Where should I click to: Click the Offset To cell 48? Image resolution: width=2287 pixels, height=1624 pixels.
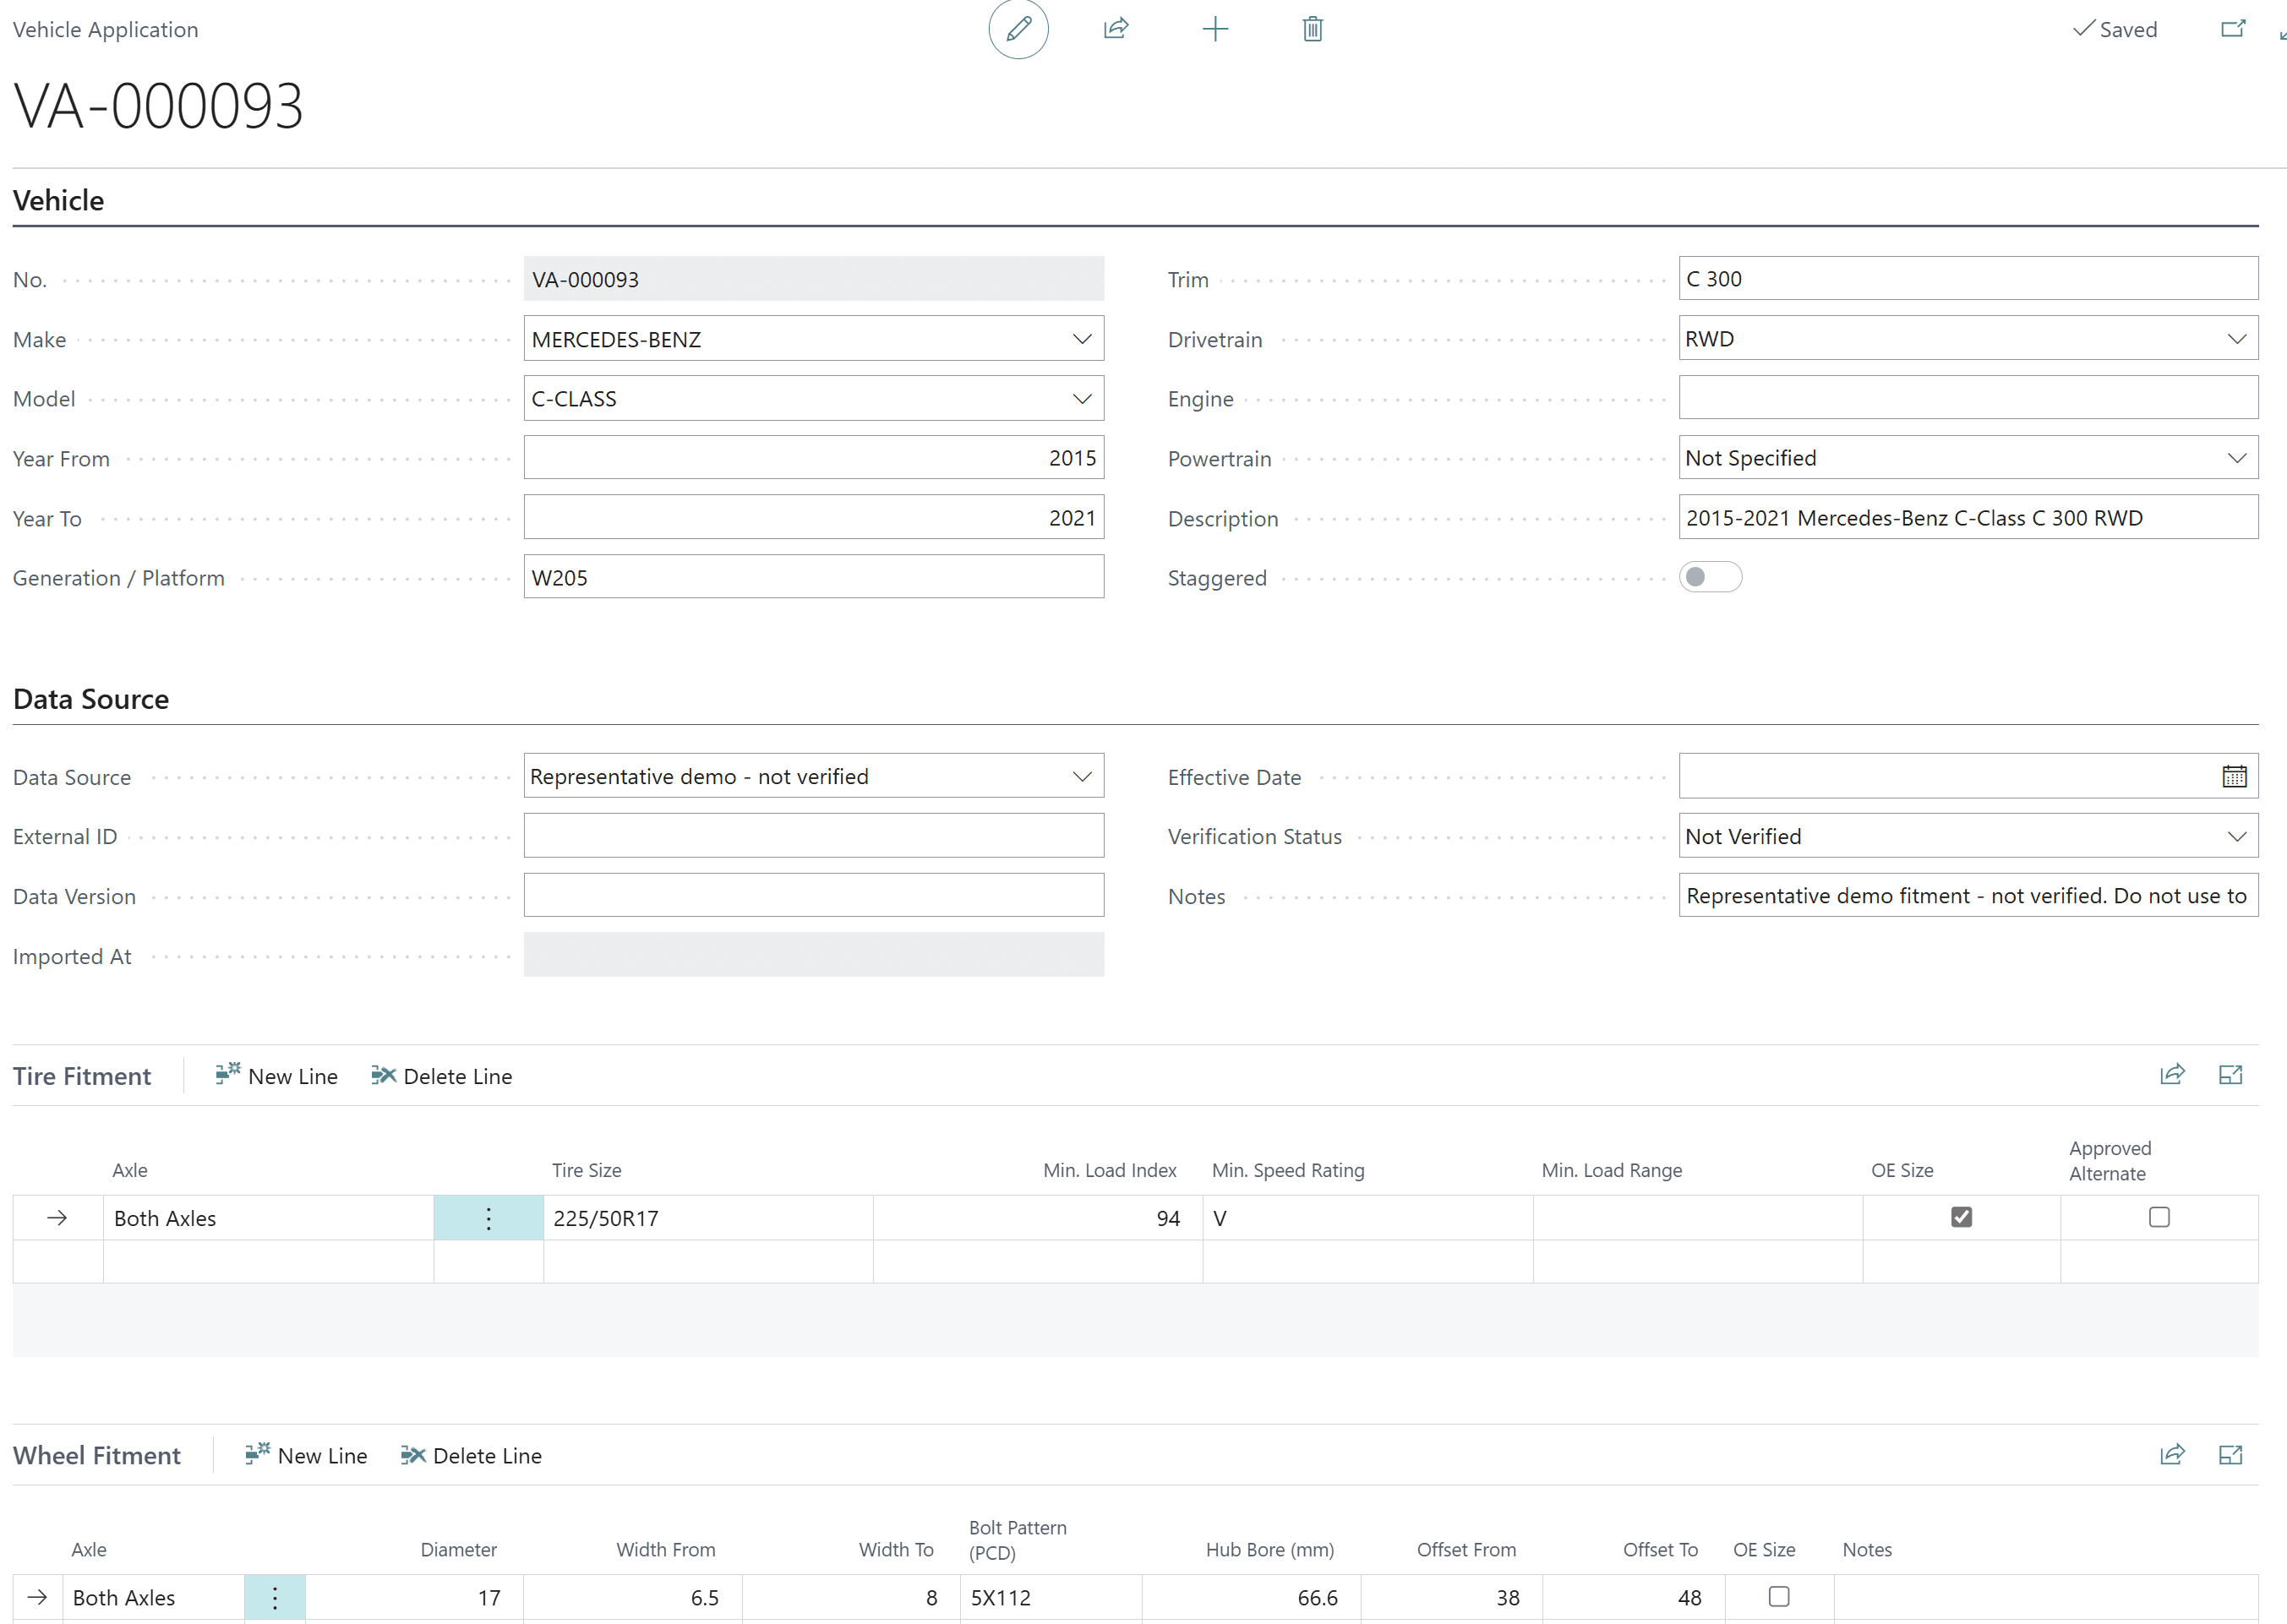pos(1632,1597)
